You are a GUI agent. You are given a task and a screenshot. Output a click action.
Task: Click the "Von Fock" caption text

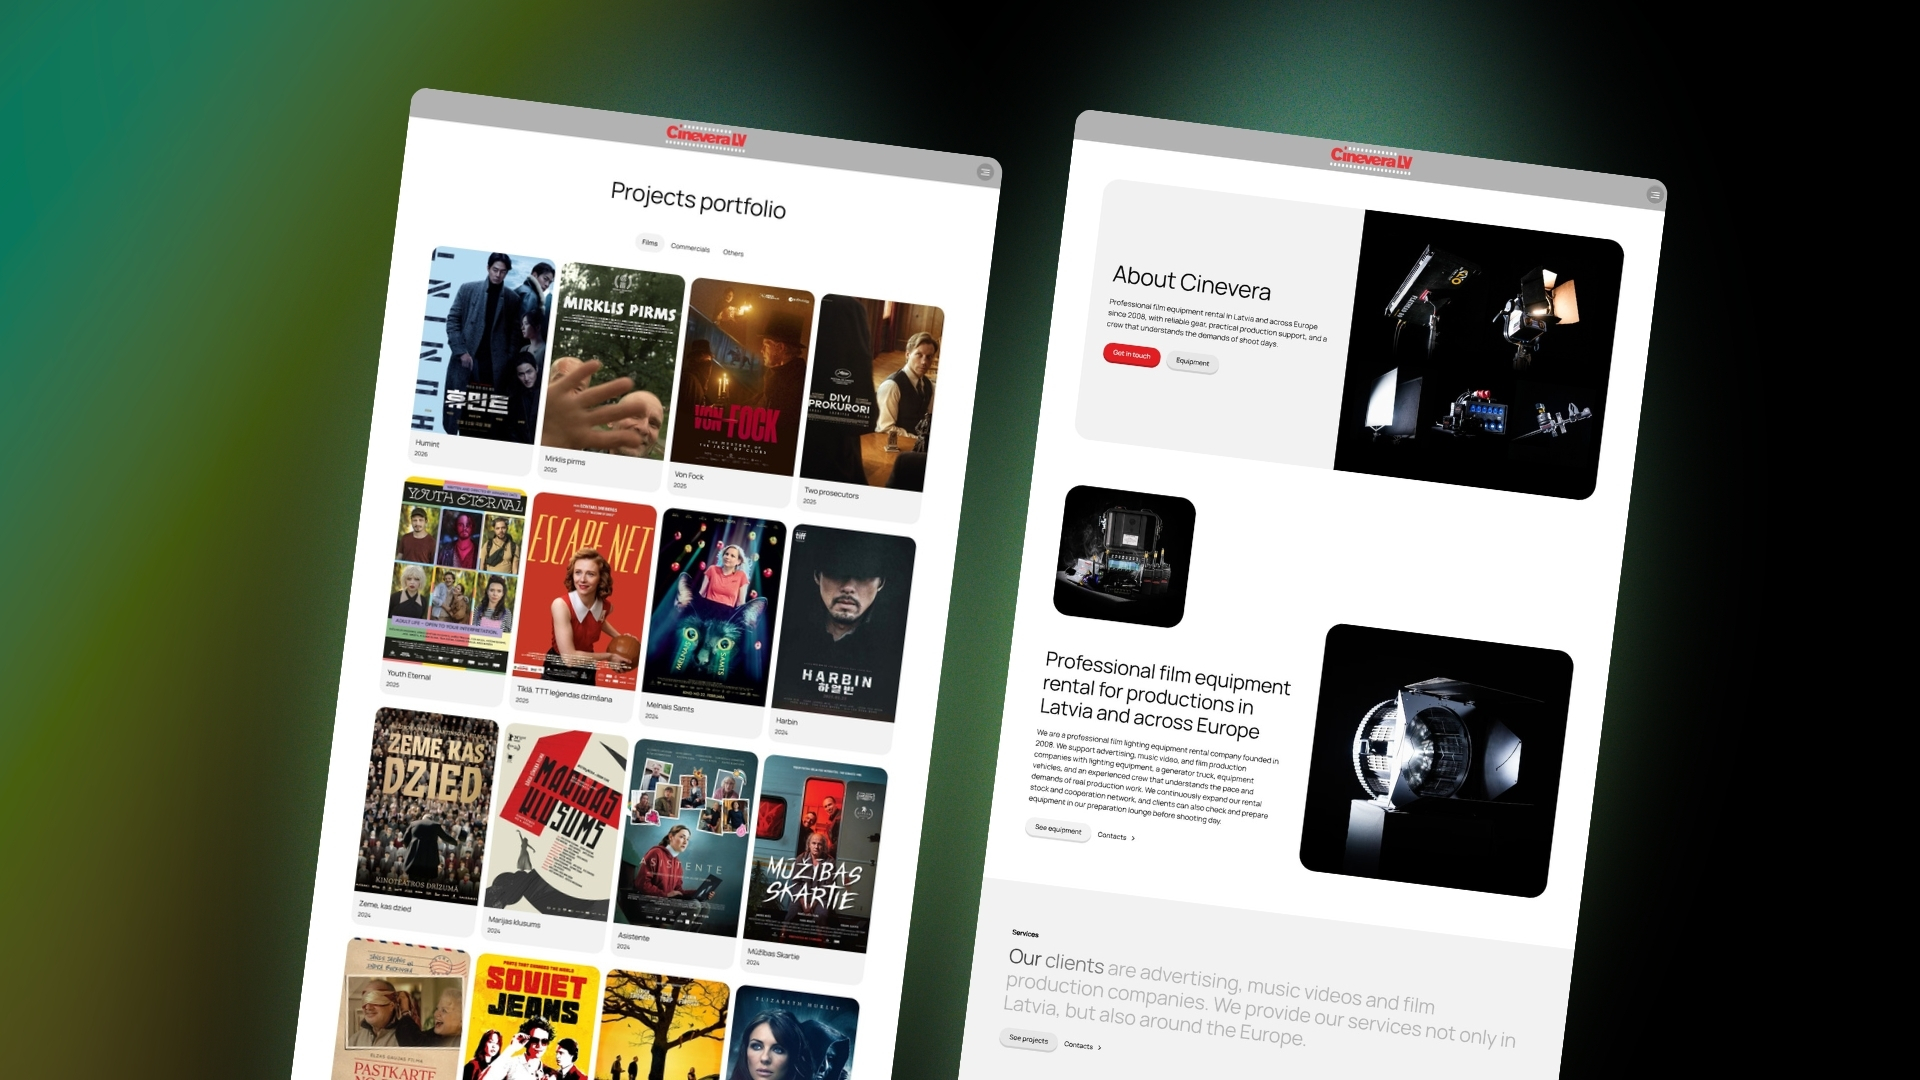click(x=689, y=476)
